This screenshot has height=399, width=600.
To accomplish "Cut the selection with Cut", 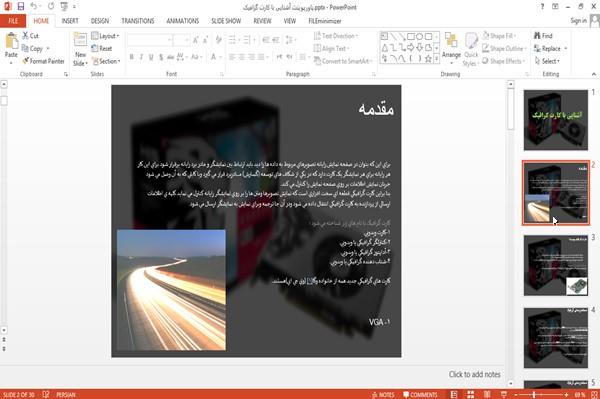I will coord(30,36).
